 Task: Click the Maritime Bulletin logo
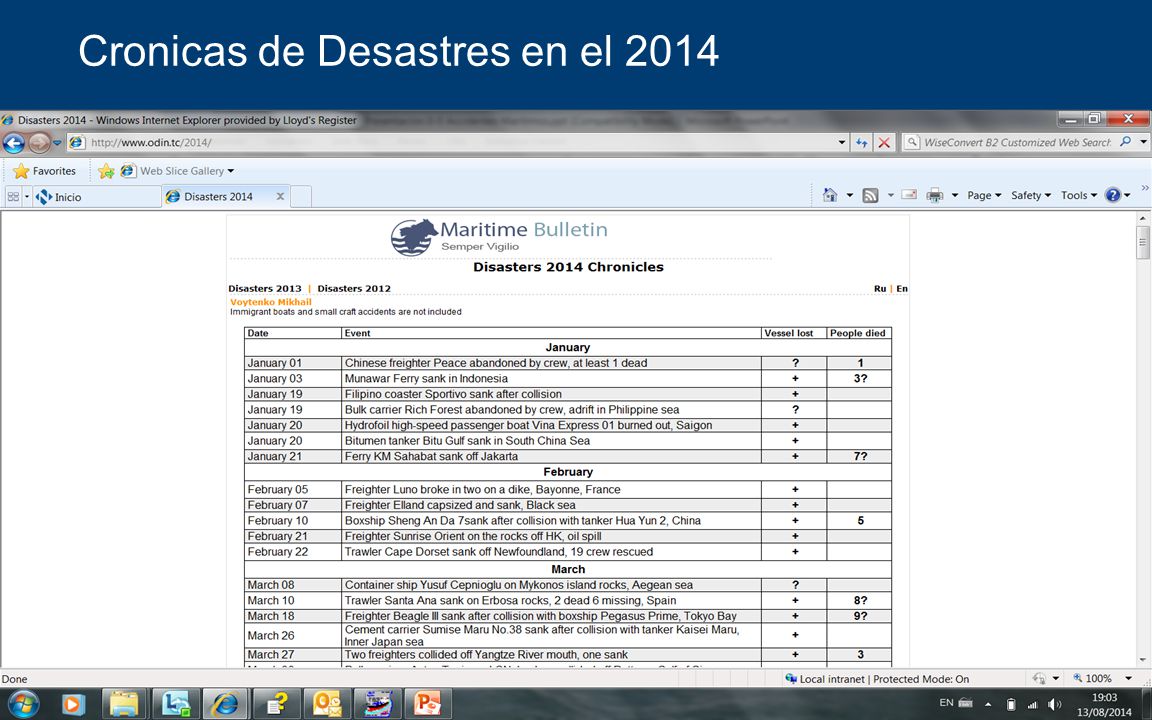tap(500, 237)
